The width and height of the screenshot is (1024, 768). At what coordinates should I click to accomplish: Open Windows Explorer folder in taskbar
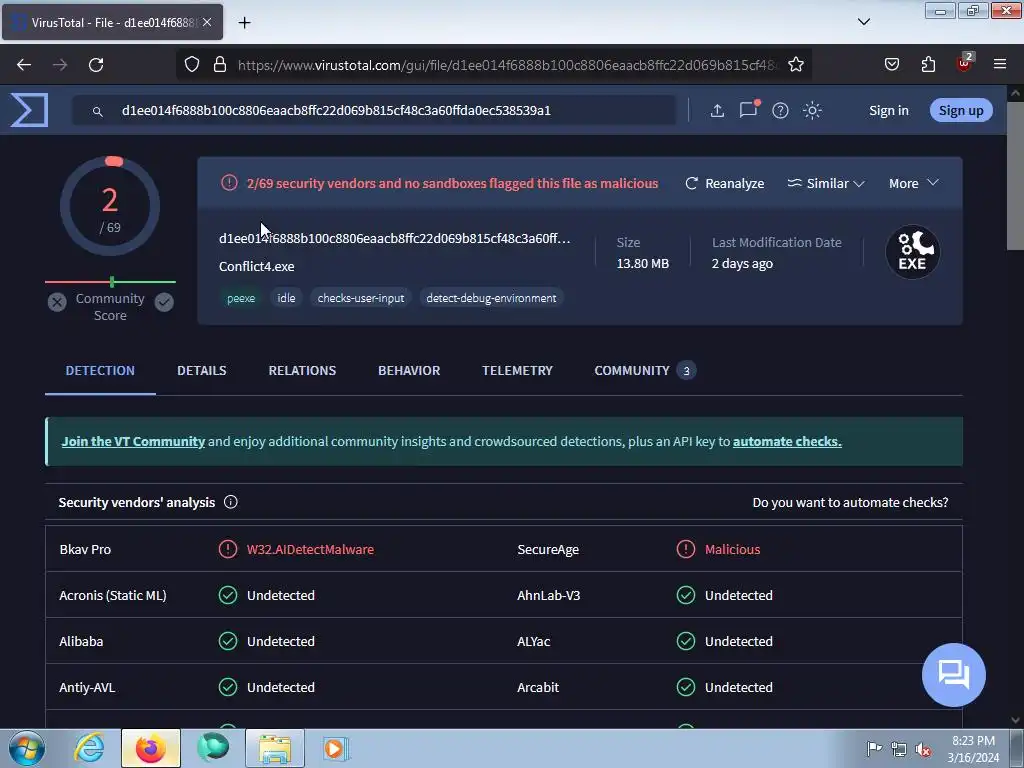pyautogui.click(x=275, y=748)
